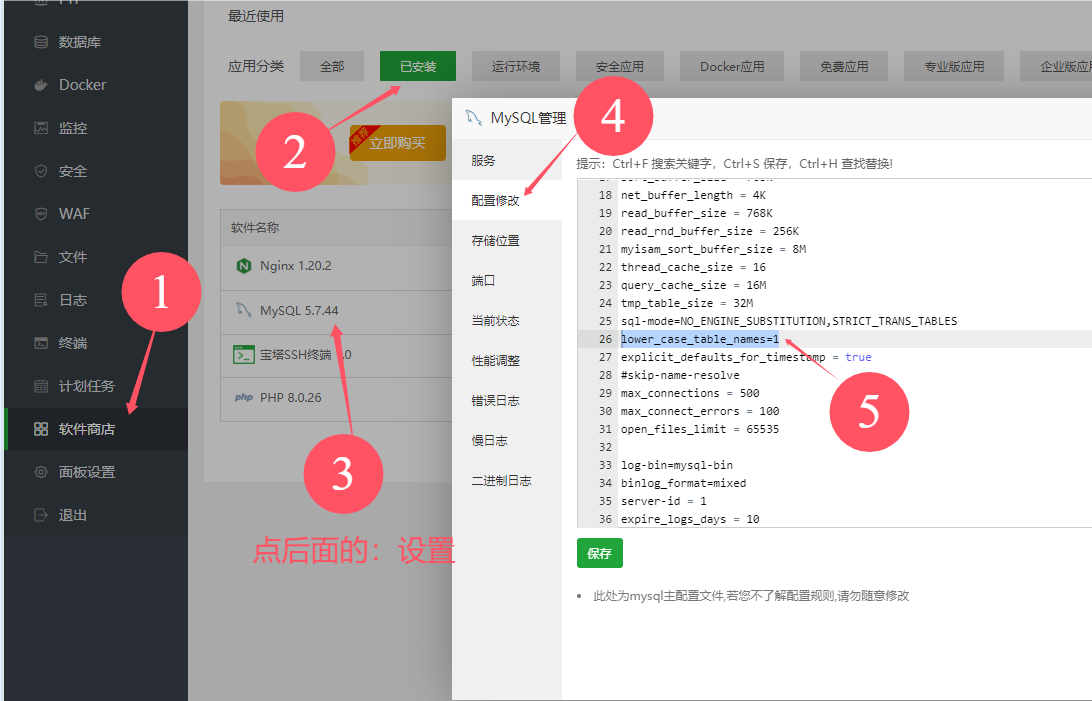Open 数据库 in the sidebar
The width and height of the screenshot is (1092, 701).
click(79, 42)
